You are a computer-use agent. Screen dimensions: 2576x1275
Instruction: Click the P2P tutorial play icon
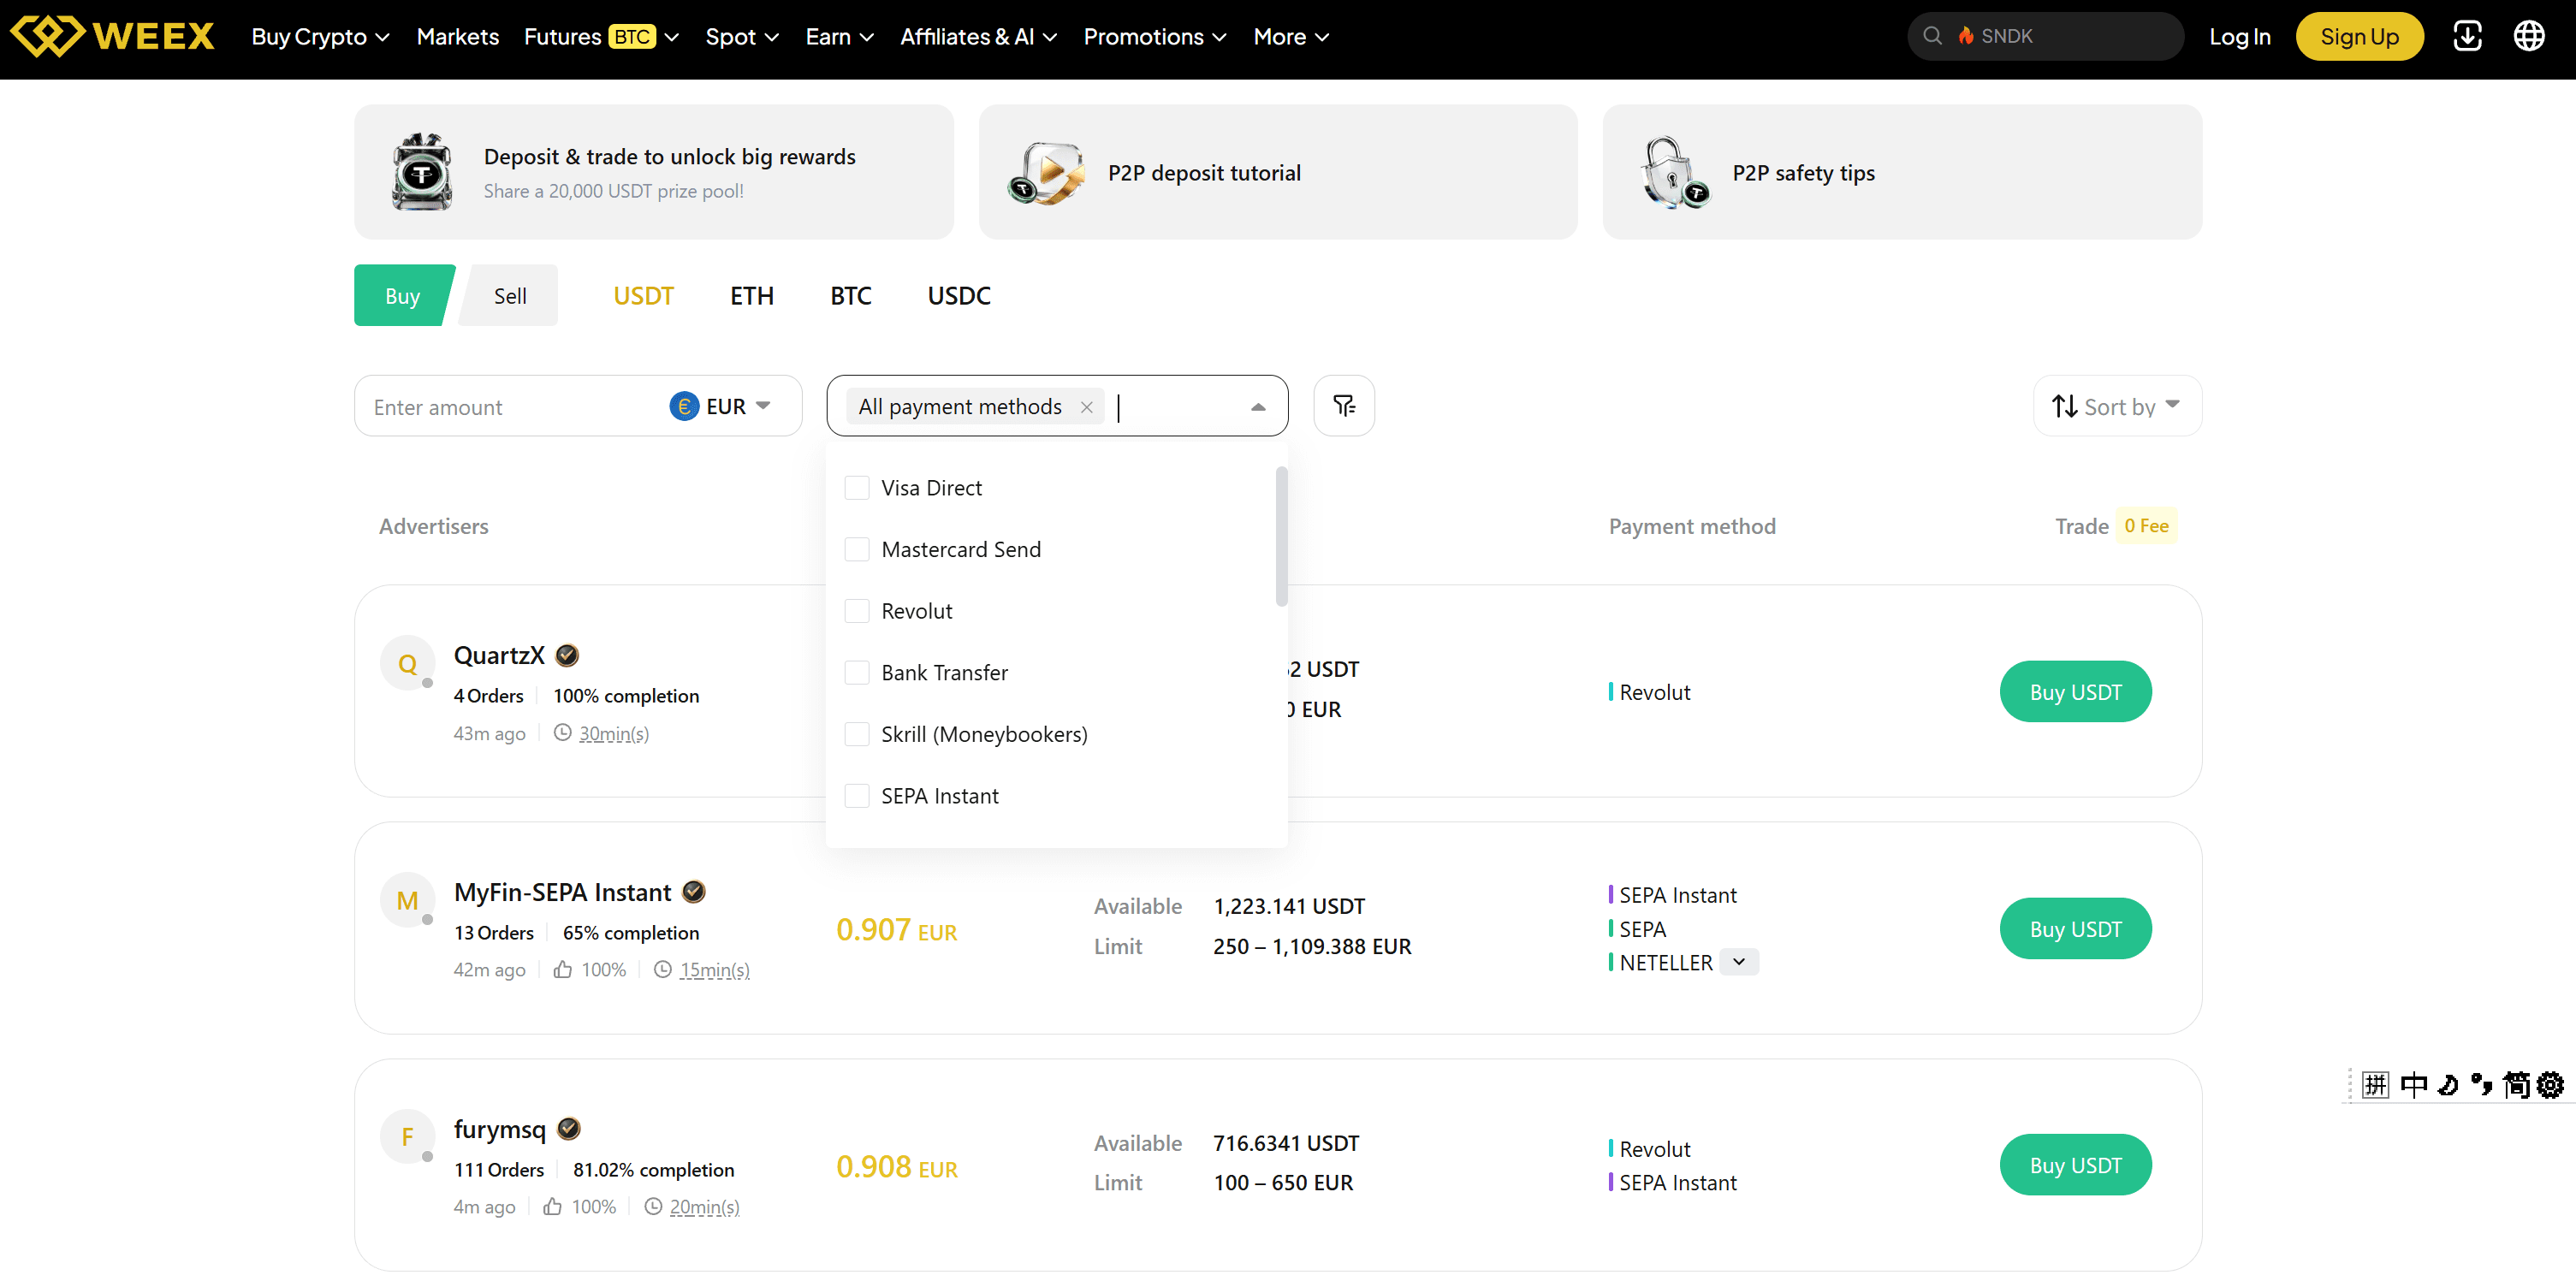tap(1046, 172)
